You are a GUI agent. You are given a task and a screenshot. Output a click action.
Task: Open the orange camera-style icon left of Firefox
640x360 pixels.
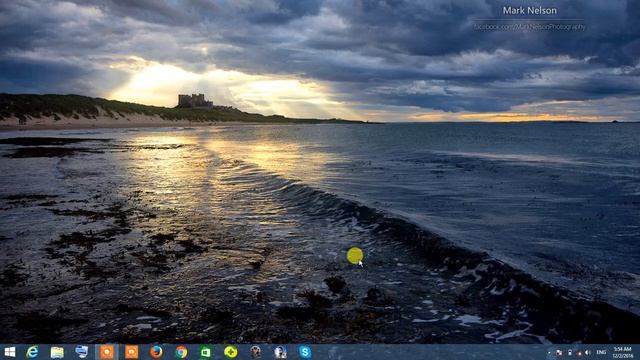(131, 352)
